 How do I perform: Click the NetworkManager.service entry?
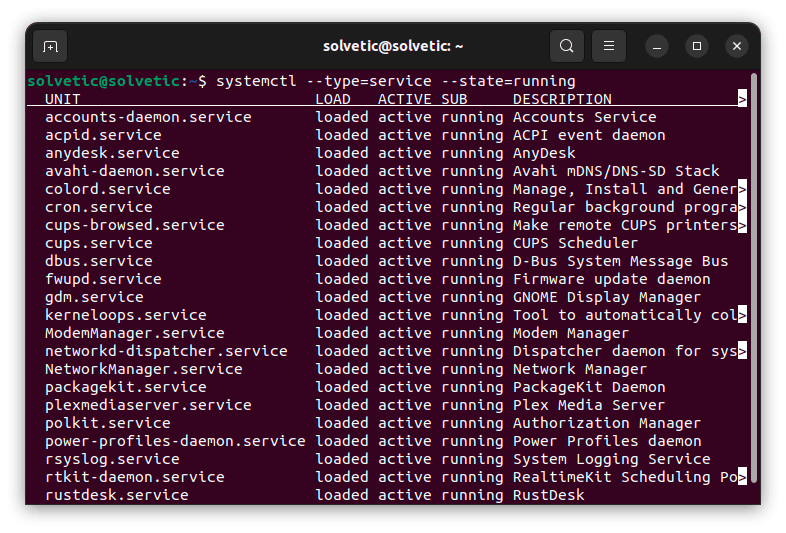(143, 369)
